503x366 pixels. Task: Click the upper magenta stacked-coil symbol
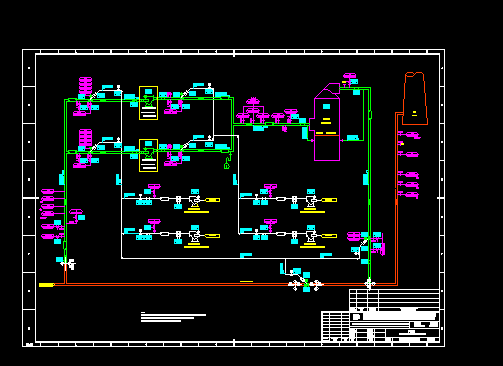point(85,86)
